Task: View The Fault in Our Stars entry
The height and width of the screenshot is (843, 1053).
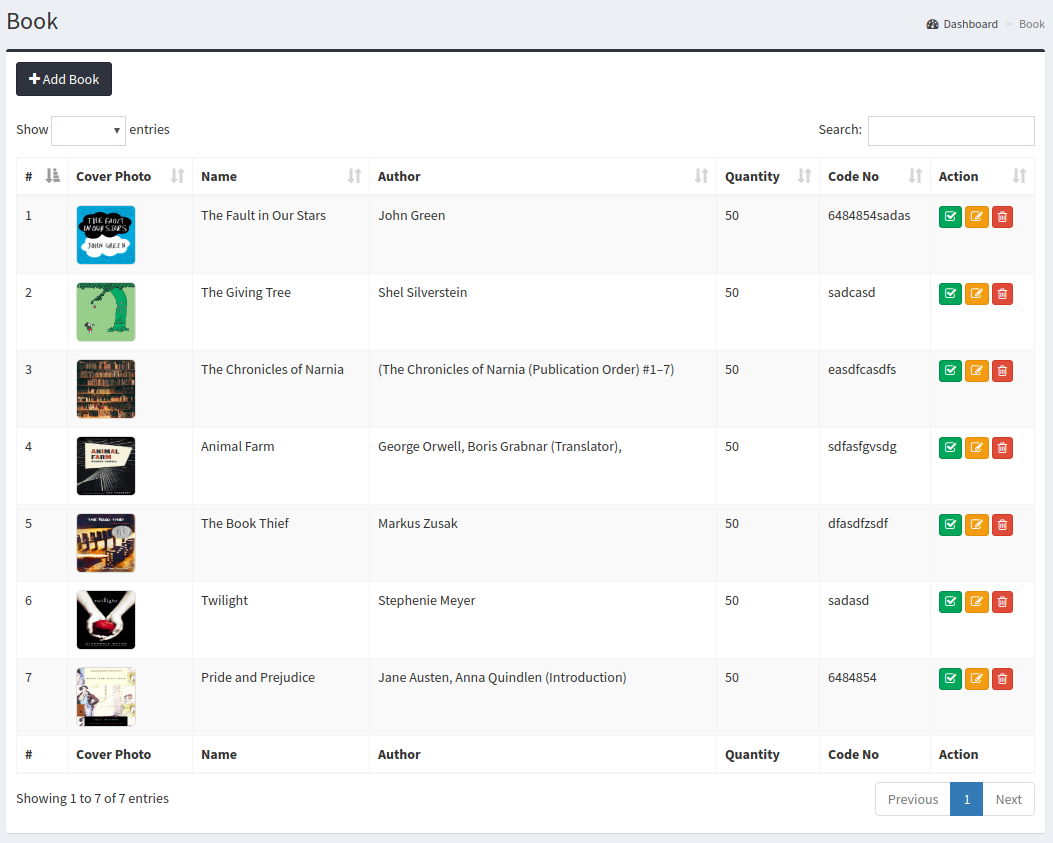Action: coord(950,216)
